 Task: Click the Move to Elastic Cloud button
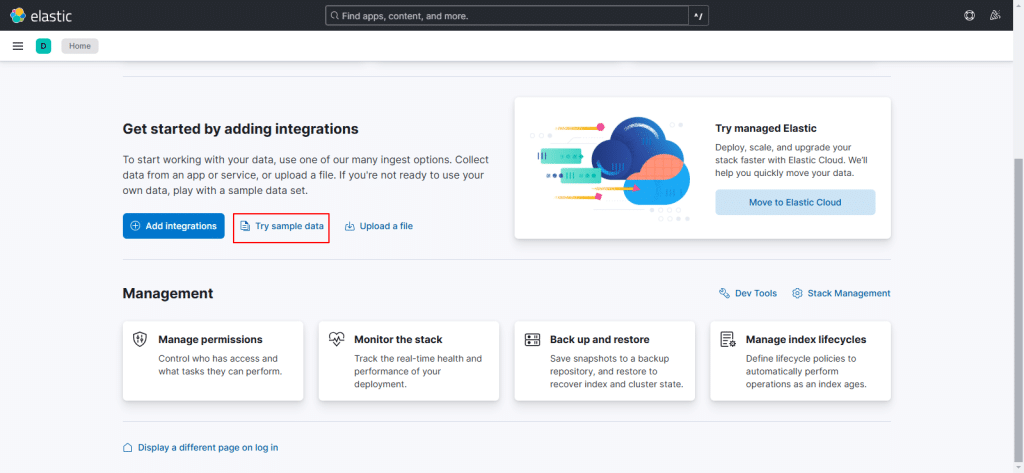[x=795, y=202]
